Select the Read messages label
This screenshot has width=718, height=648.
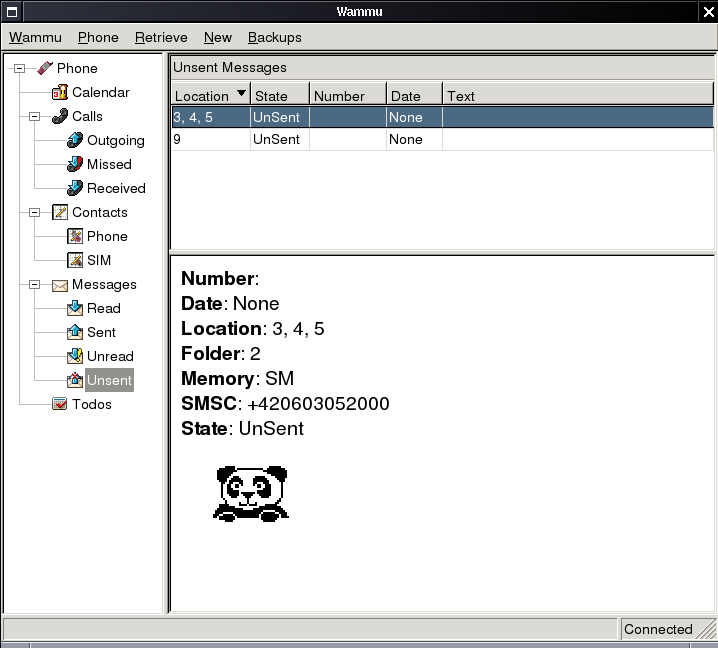(104, 308)
